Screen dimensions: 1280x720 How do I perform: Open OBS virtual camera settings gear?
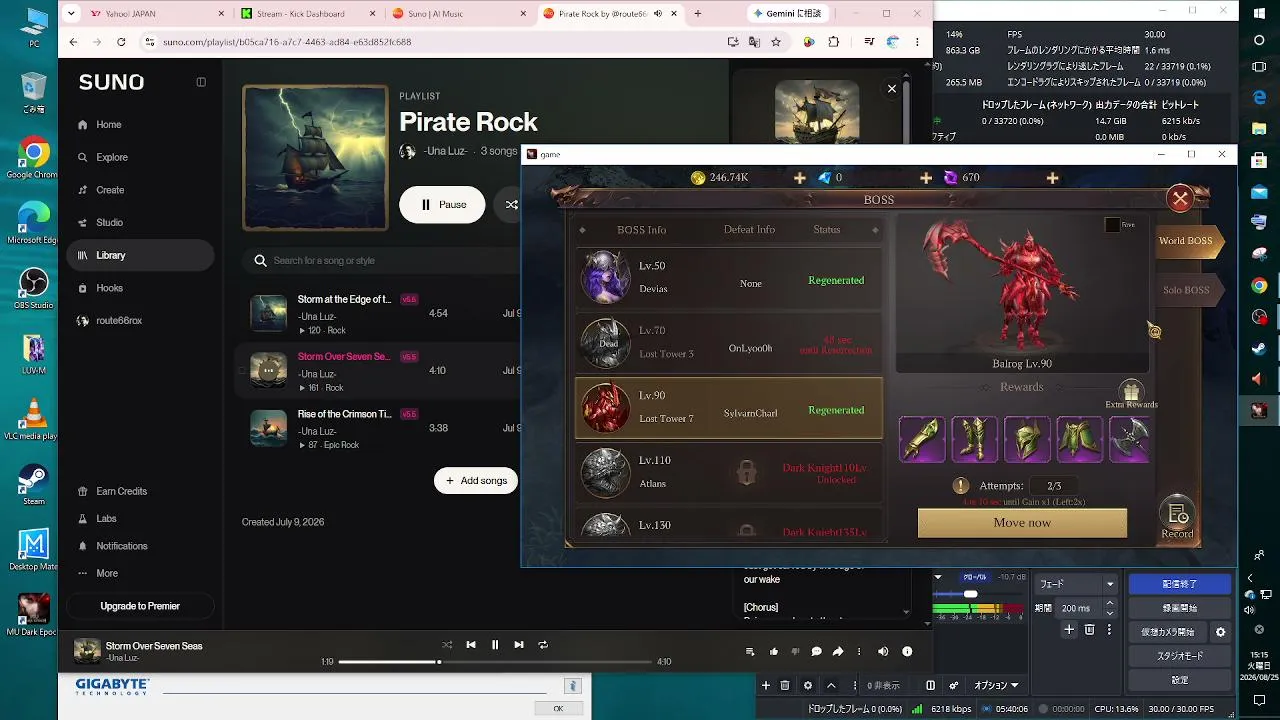tap(1220, 632)
